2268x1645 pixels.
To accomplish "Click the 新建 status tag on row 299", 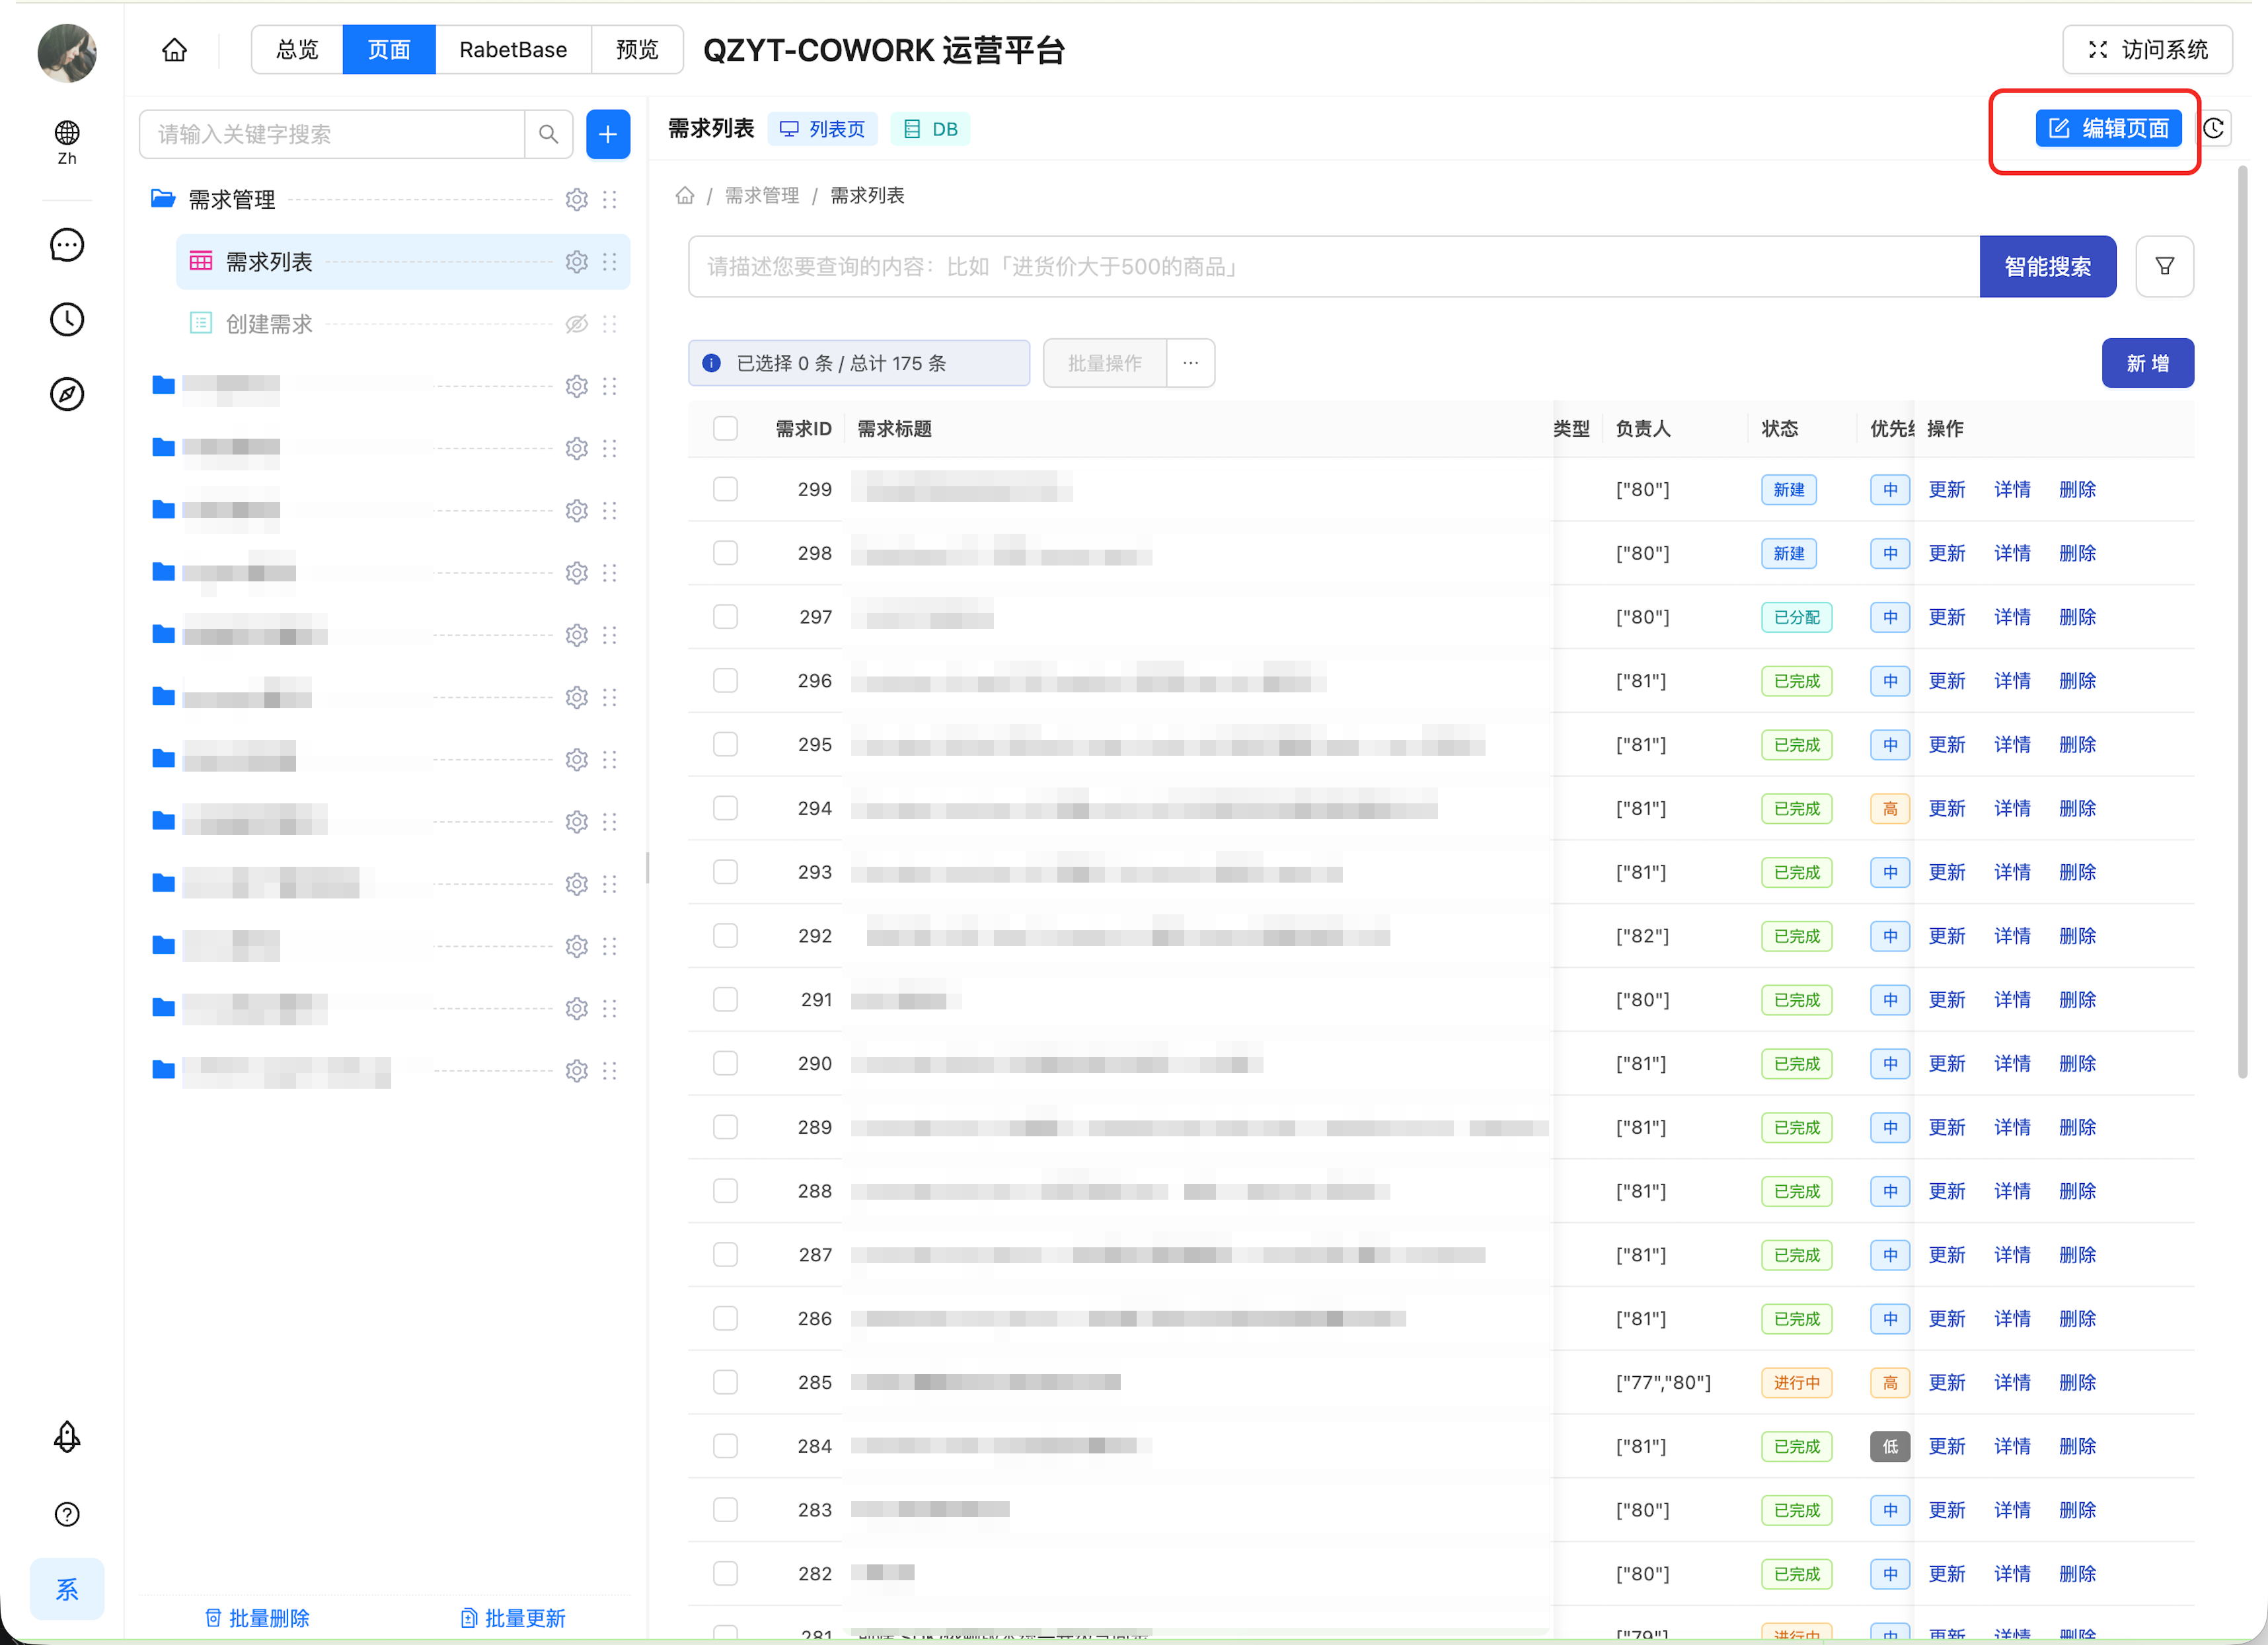I will pyautogui.click(x=1789, y=489).
